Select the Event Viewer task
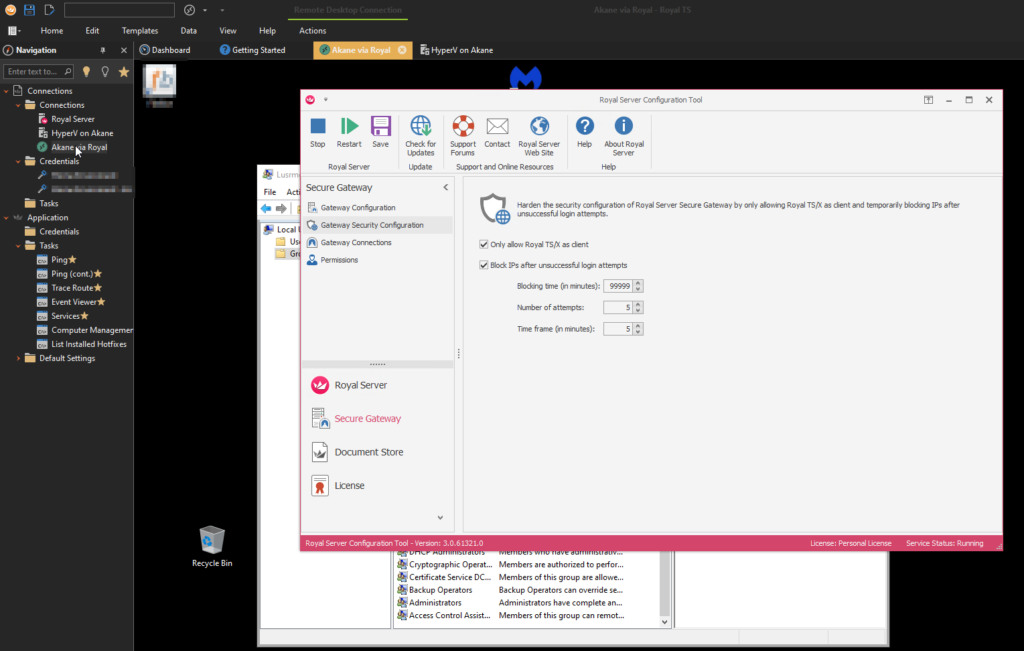This screenshot has height=651, width=1024. pos(71,302)
